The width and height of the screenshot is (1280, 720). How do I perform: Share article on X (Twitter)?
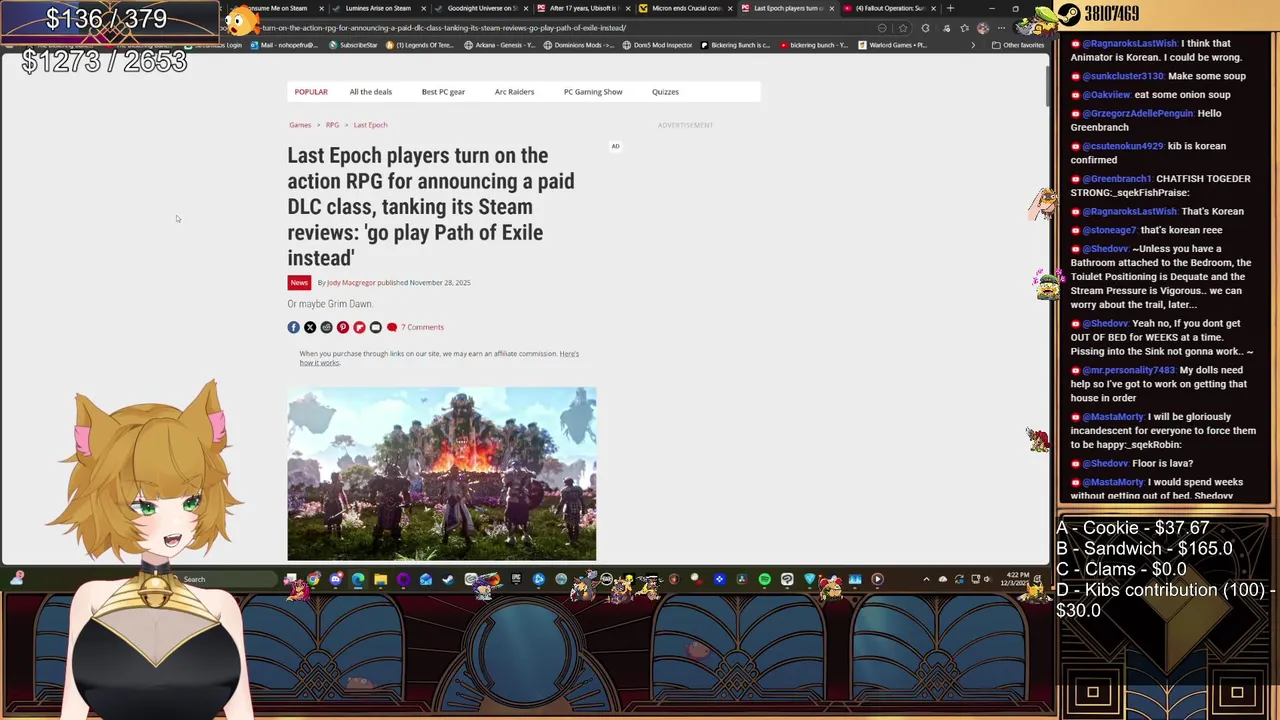click(x=310, y=327)
